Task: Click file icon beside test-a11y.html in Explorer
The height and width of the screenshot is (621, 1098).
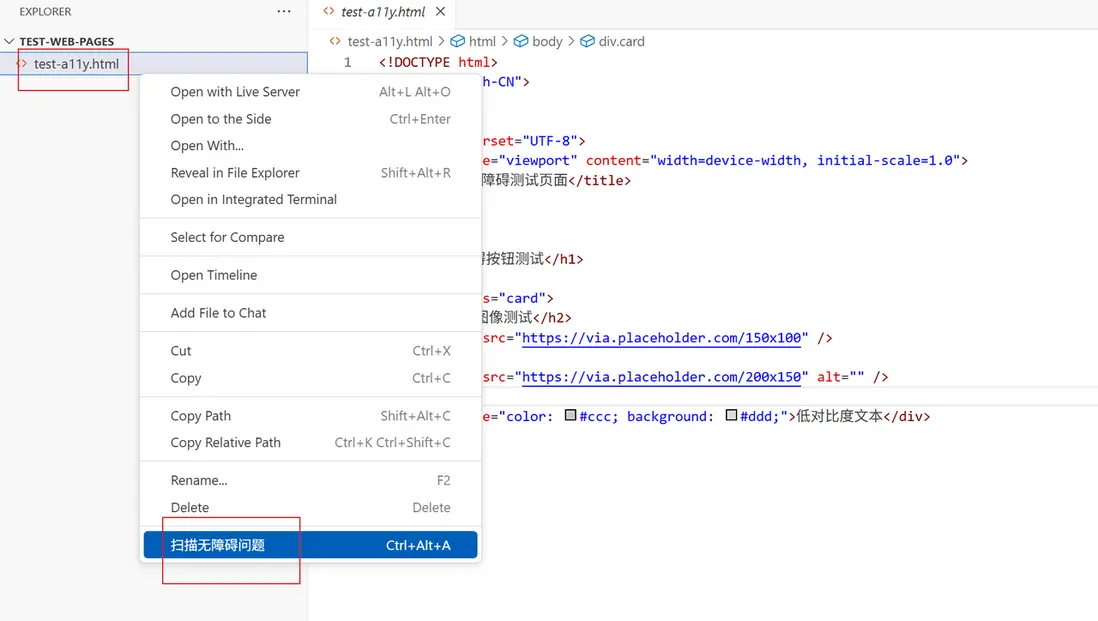Action: pyautogui.click(x=22, y=64)
